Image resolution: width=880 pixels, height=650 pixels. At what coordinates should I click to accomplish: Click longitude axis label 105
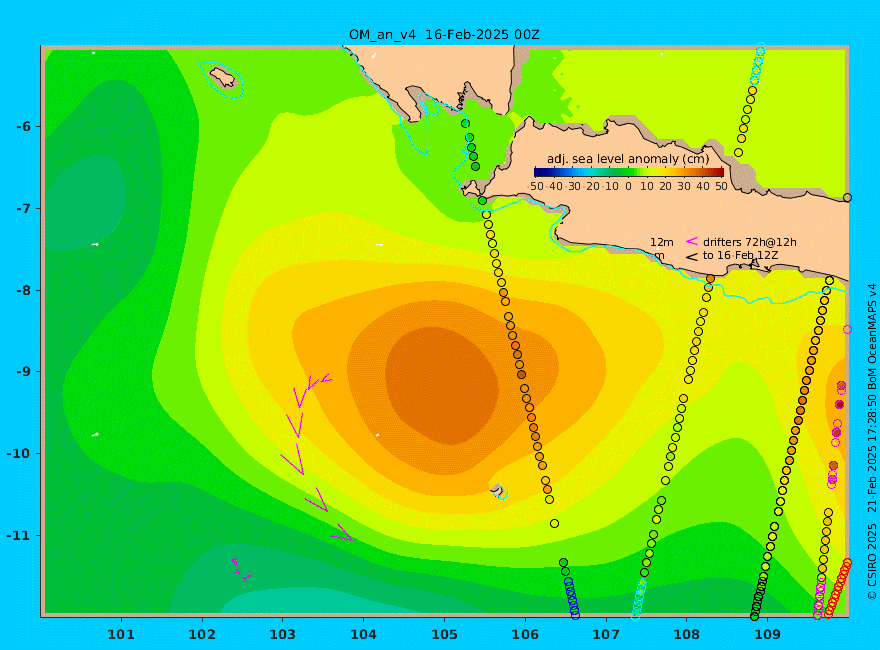tap(444, 634)
